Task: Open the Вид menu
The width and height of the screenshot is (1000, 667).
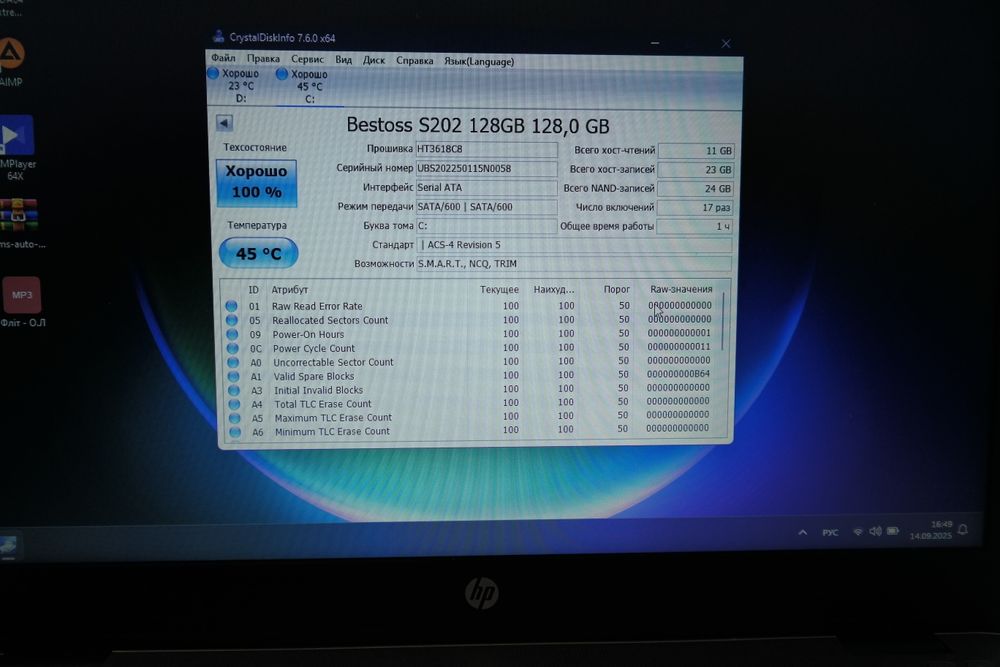Action: pos(343,59)
